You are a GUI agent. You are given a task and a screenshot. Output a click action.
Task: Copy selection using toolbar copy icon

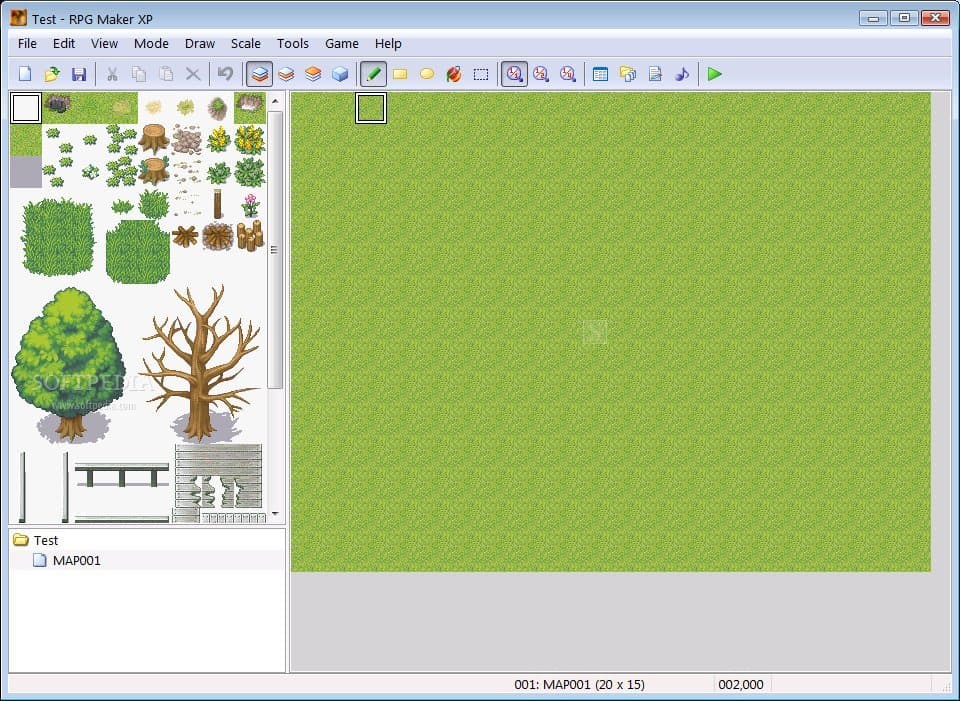pyautogui.click(x=139, y=74)
